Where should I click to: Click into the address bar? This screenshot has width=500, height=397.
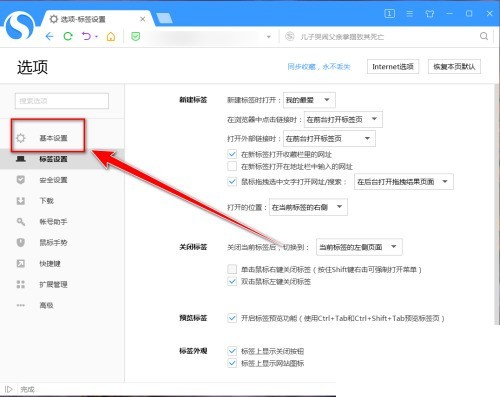click(x=202, y=37)
